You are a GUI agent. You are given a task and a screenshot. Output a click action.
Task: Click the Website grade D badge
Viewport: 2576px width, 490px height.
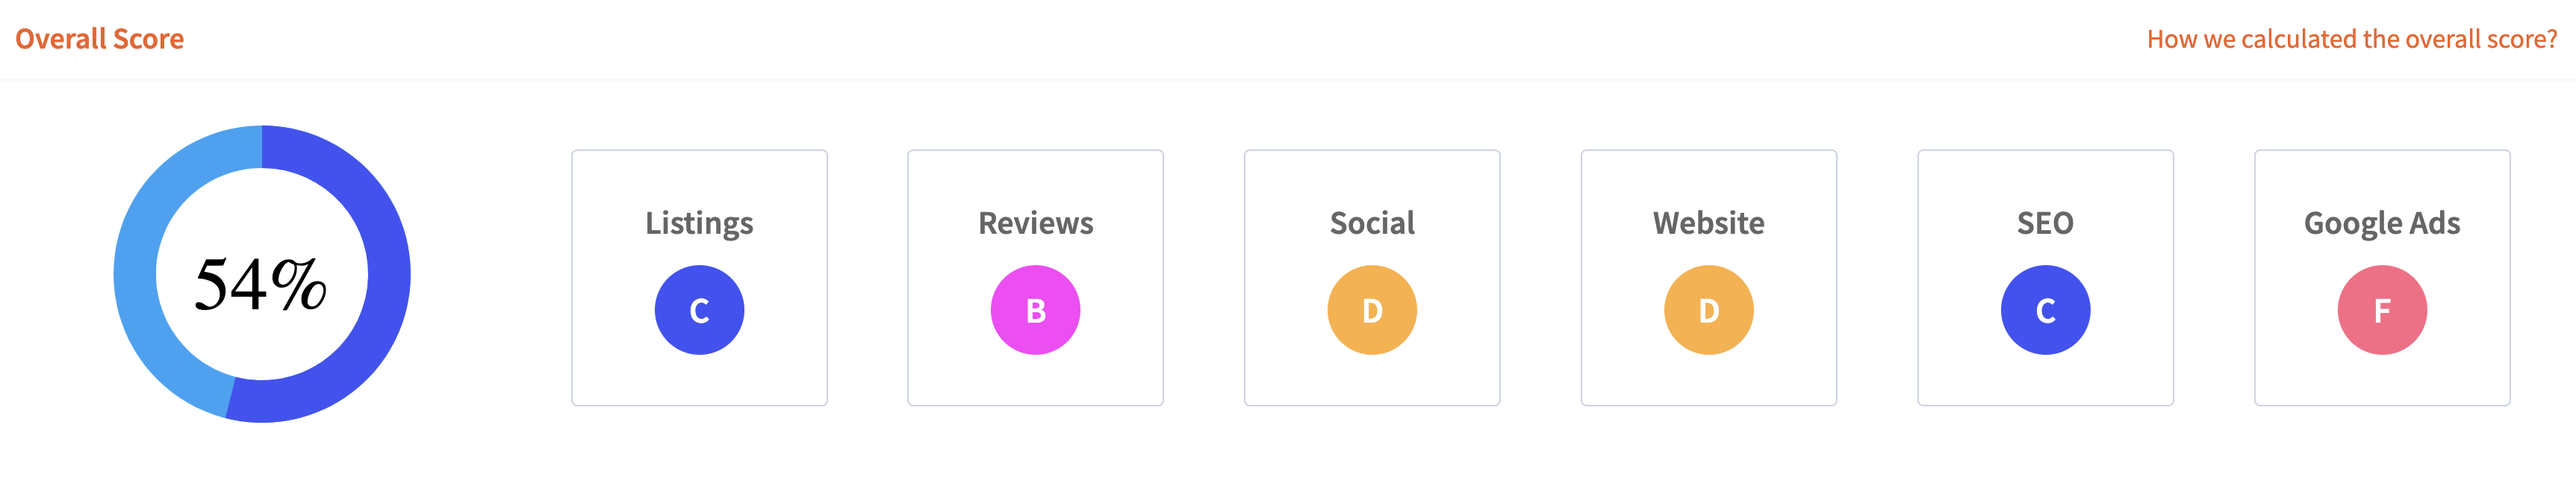click(x=1708, y=310)
